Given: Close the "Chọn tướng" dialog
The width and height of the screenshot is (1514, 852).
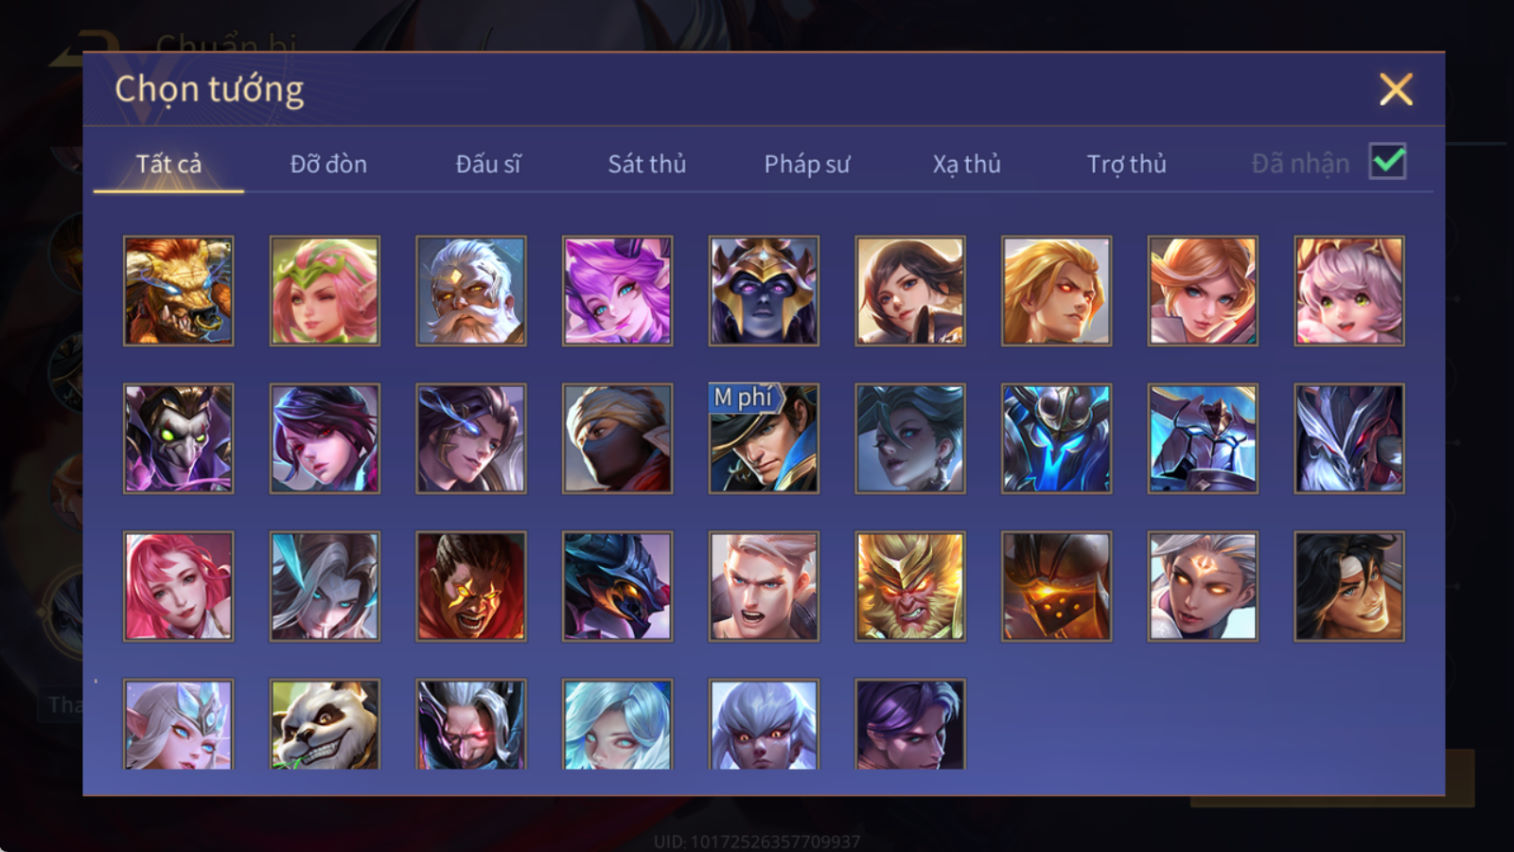Looking at the screenshot, I should point(1396,90).
